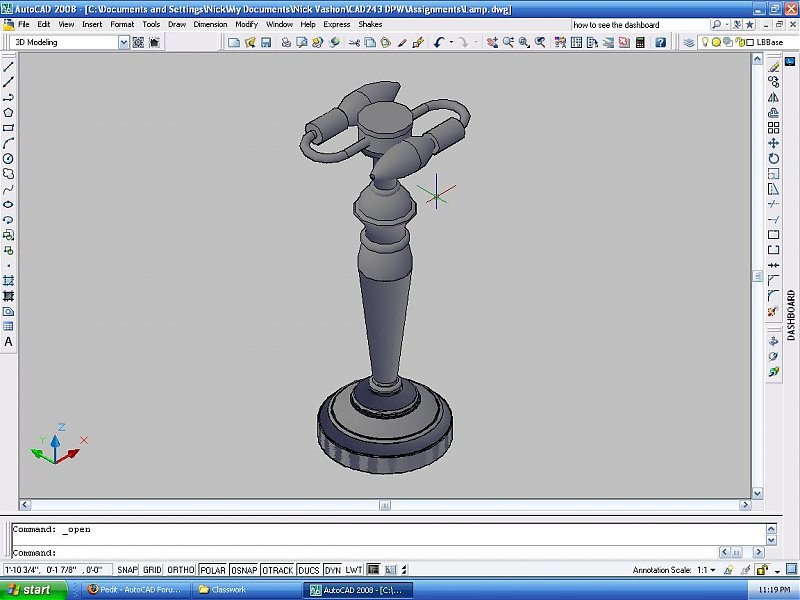Click the Help question mark icon

(661, 42)
